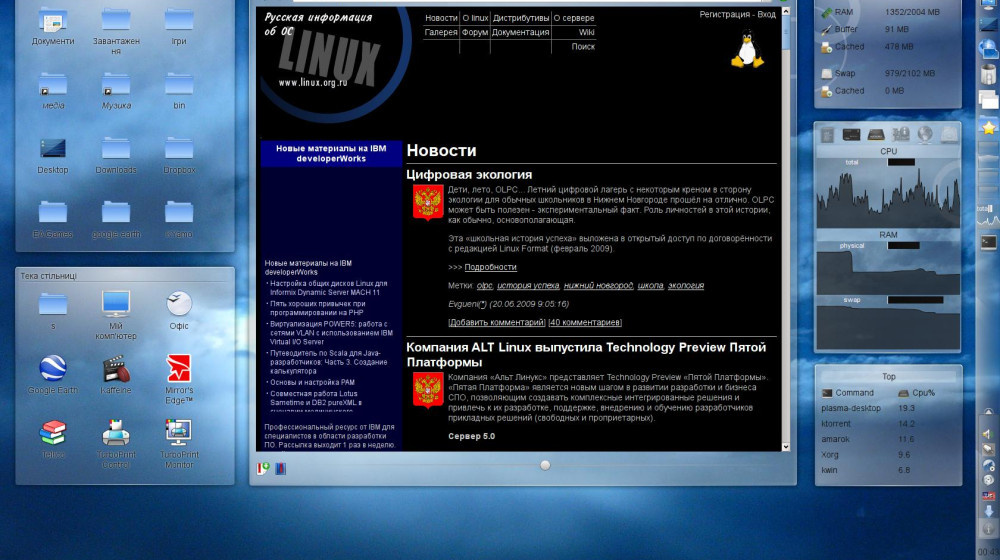Open the Downloads folder

click(x=115, y=155)
